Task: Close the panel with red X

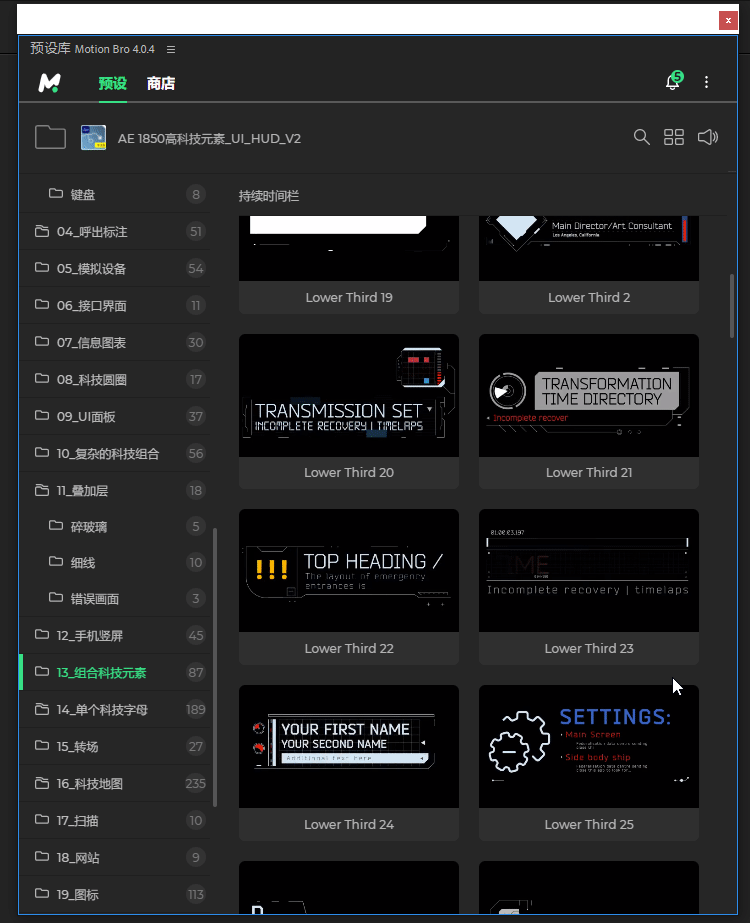Action: [x=728, y=20]
